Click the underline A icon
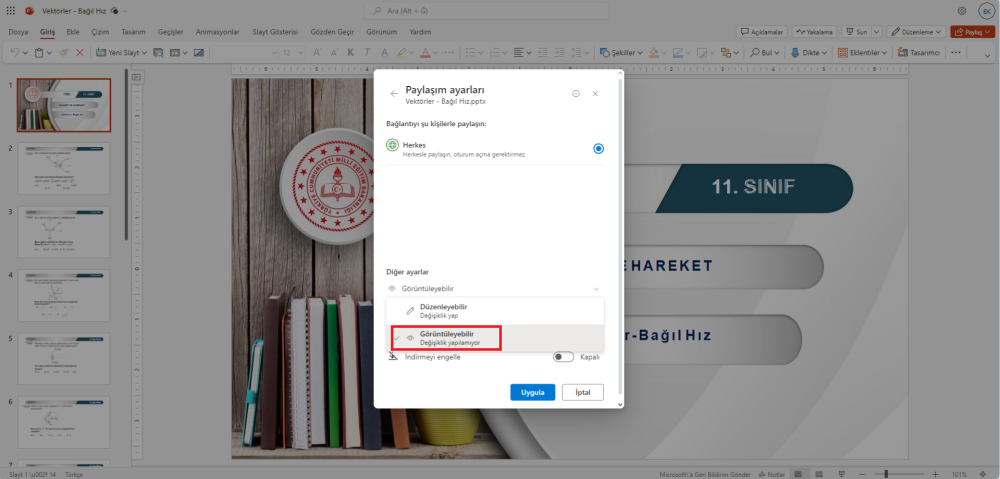The image size is (1000, 479). click(384, 52)
